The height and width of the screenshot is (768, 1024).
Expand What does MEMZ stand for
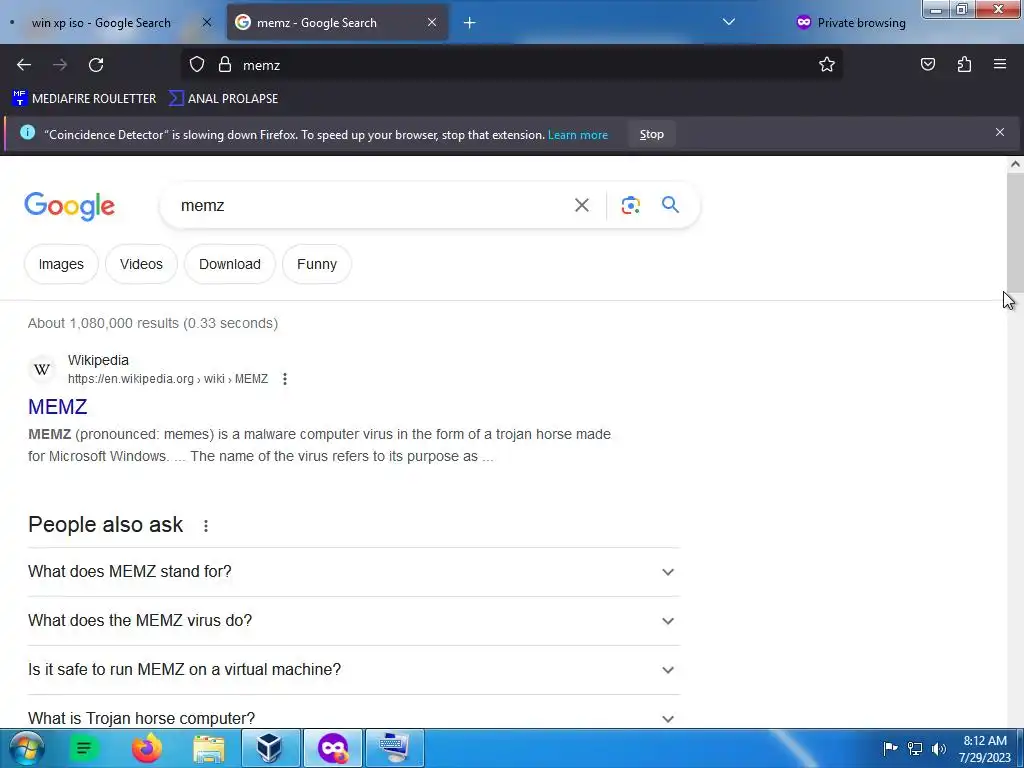pos(353,571)
